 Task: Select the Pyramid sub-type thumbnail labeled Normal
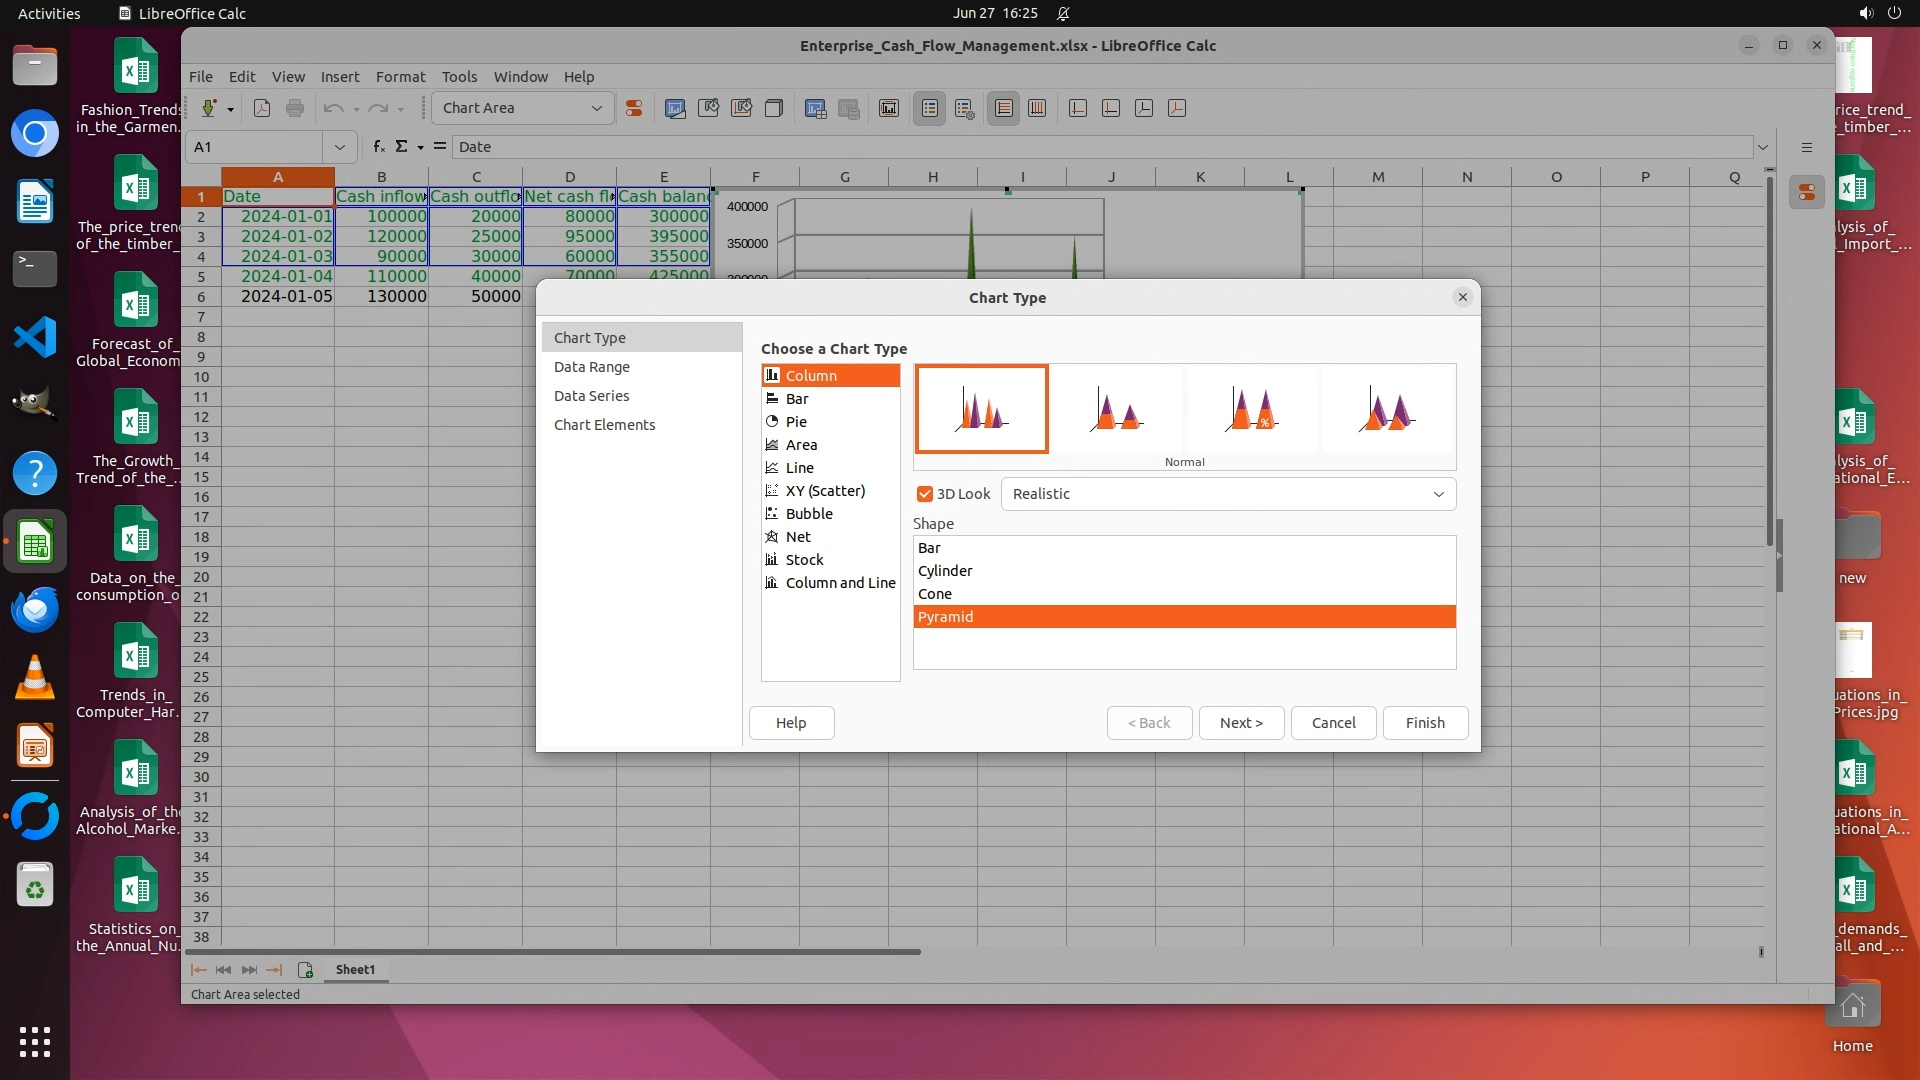[981, 409]
